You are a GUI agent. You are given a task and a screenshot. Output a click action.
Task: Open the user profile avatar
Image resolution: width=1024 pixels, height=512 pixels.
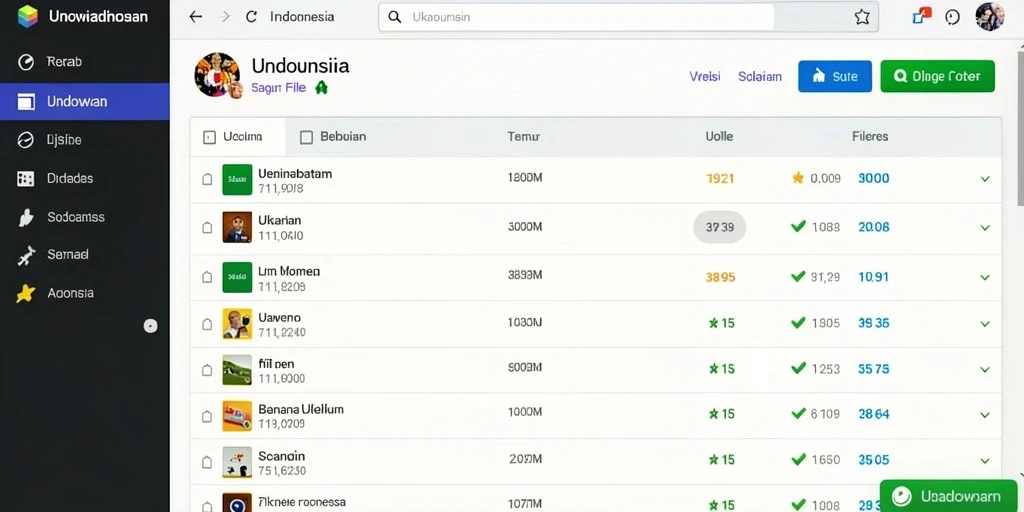(x=990, y=16)
